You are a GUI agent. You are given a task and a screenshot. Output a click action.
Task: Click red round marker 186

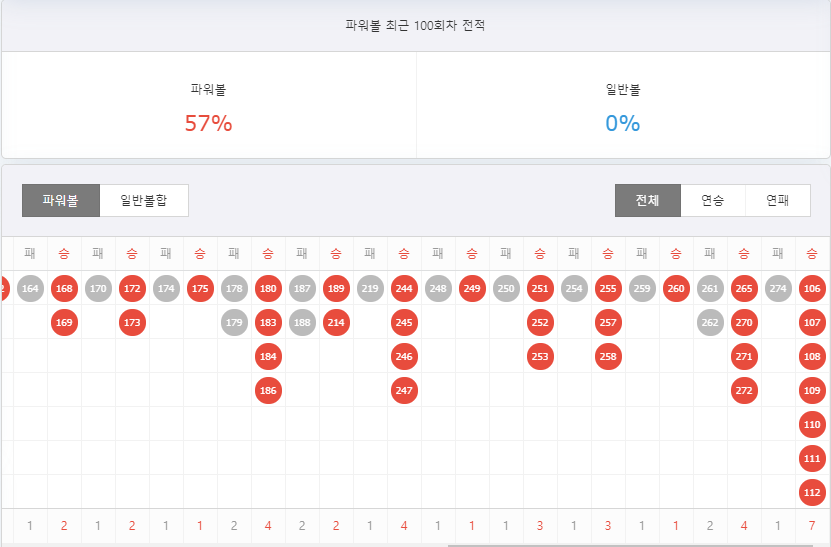tap(268, 391)
